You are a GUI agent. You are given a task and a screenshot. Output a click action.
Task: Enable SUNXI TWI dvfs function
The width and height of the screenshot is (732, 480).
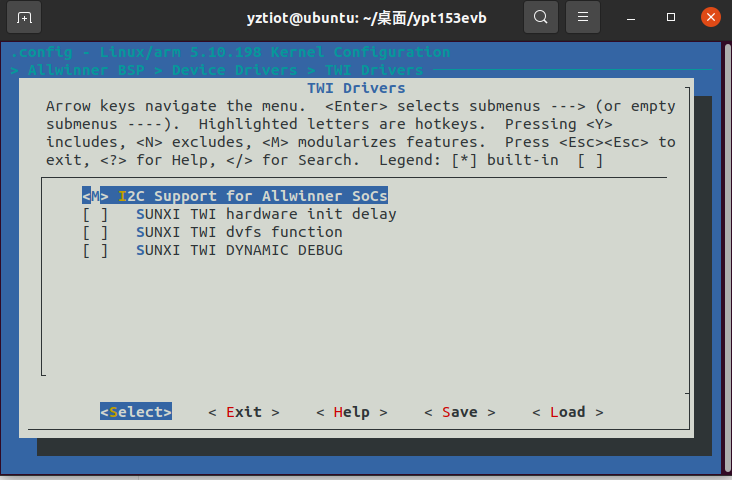pyautogui.click(x=95, y=232)
